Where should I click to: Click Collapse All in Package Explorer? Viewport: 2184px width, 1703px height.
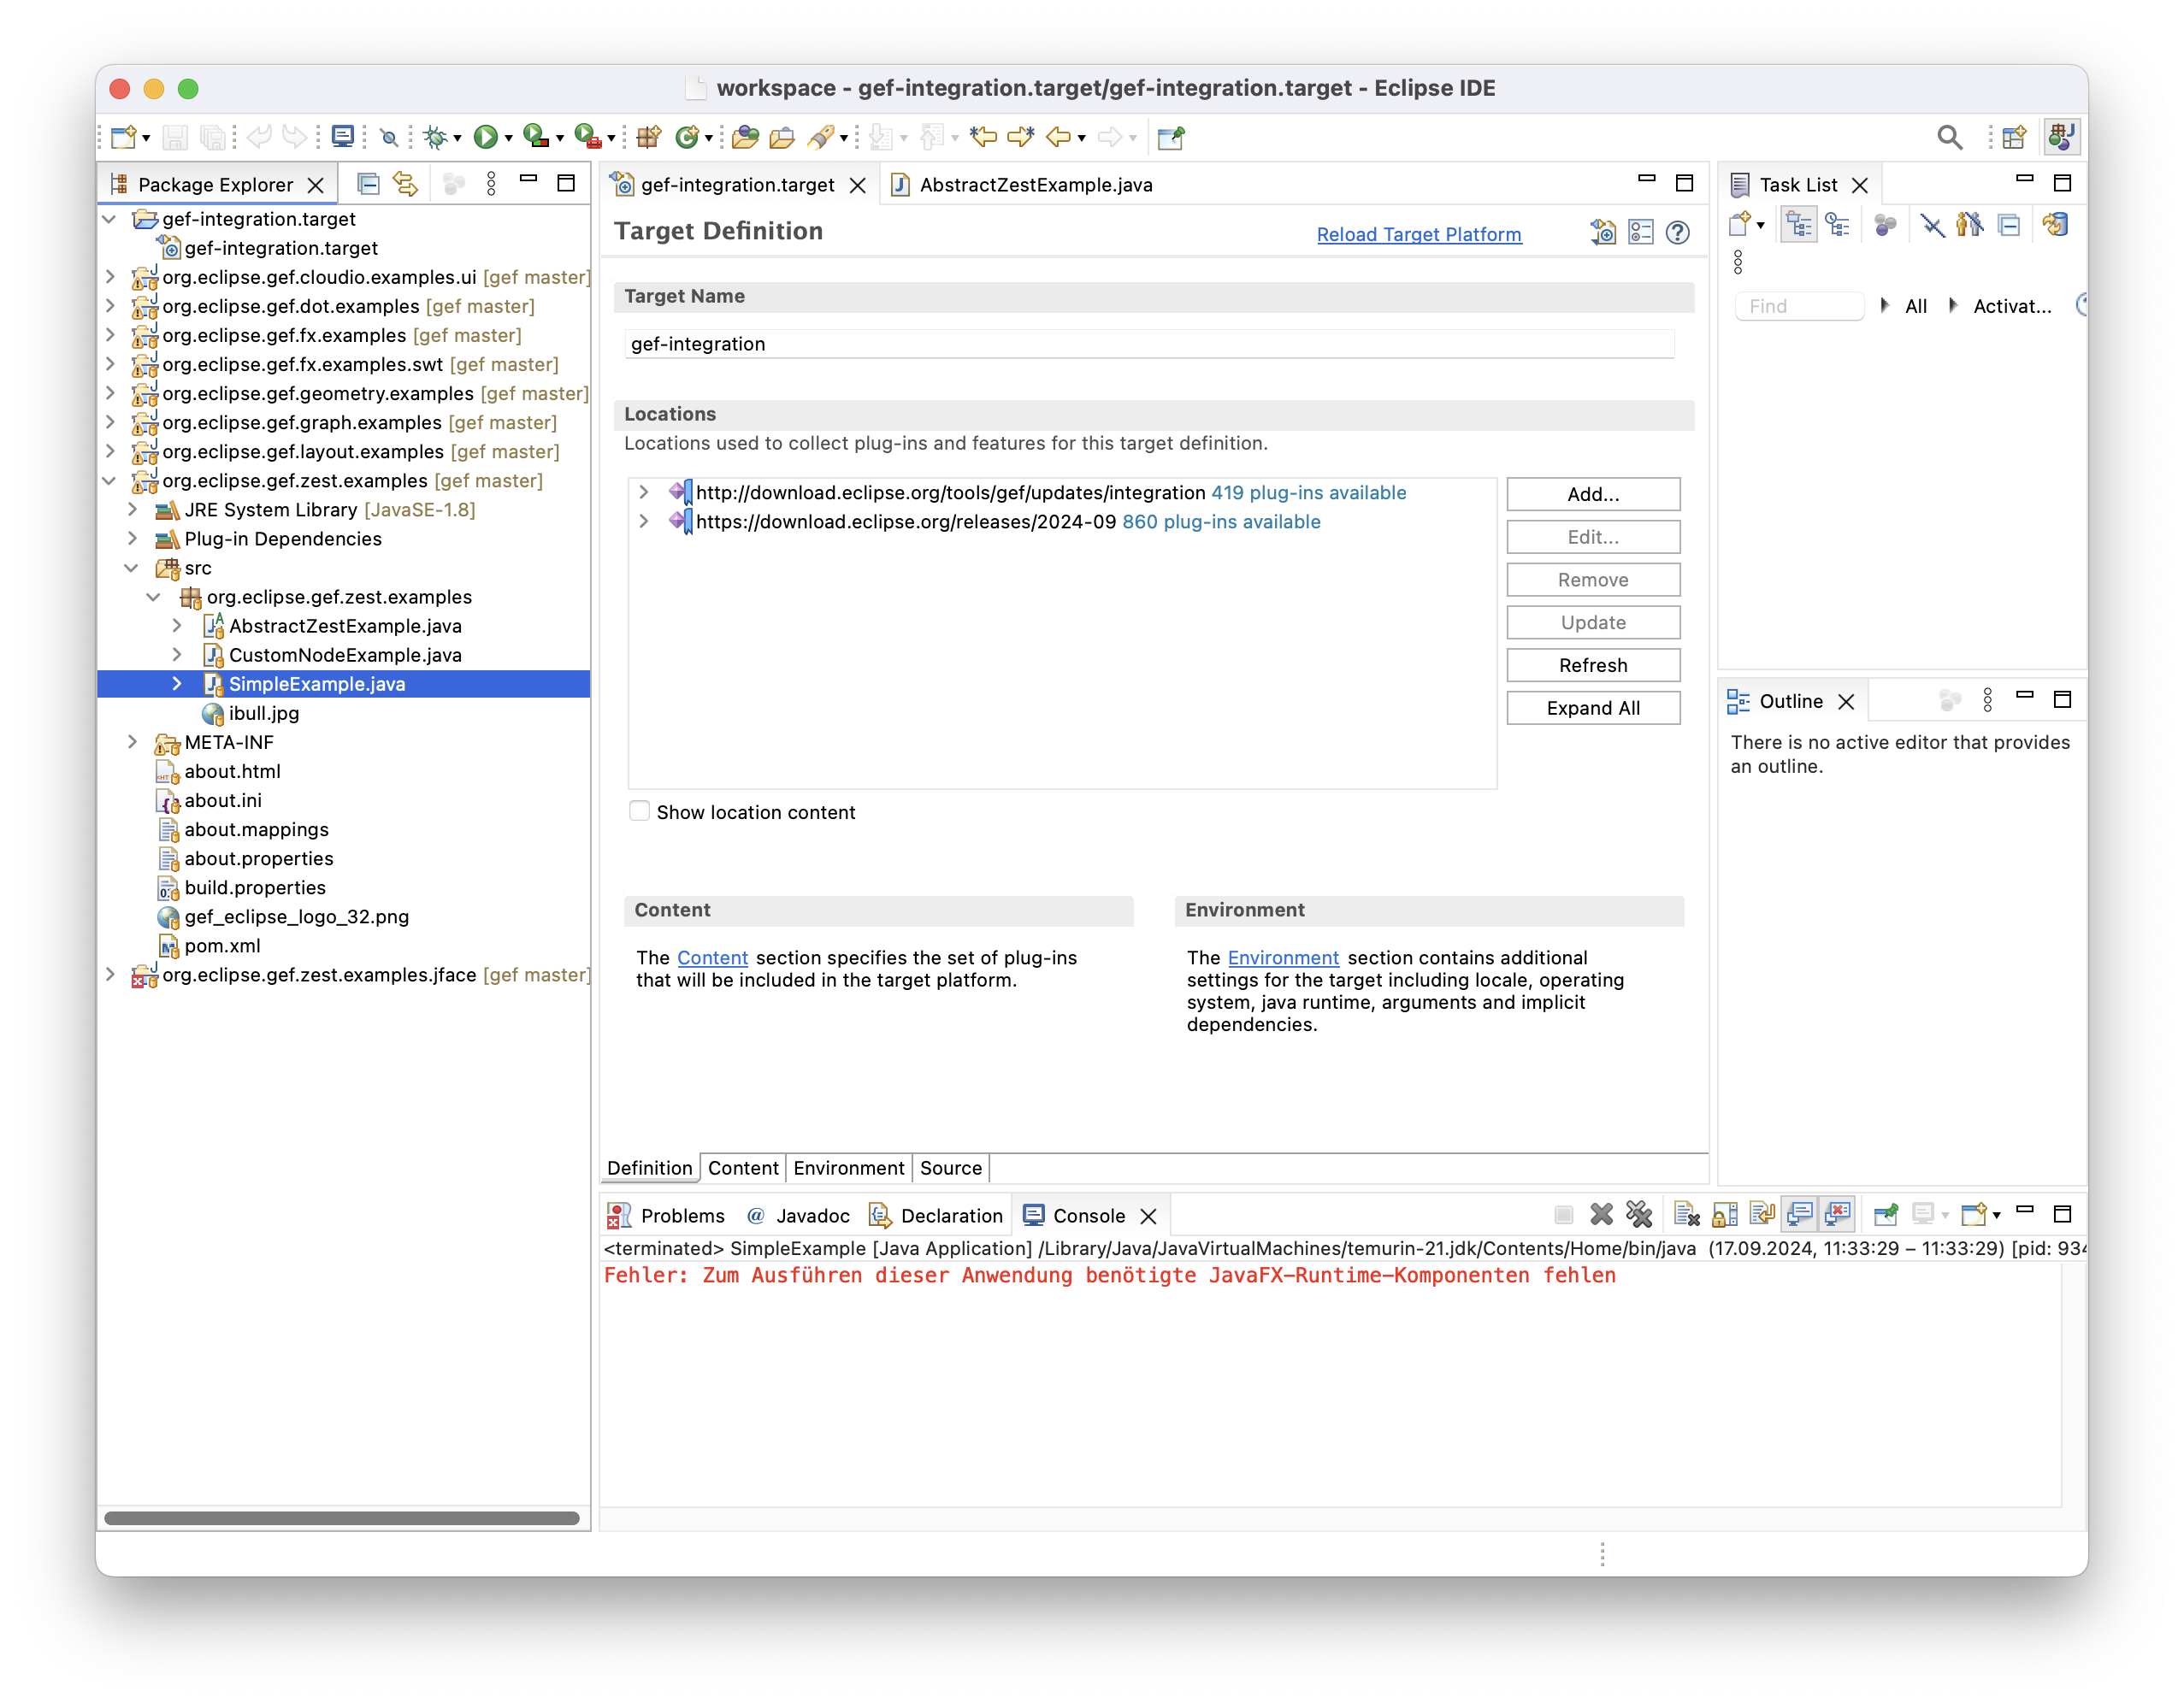[x=368, y=184]
